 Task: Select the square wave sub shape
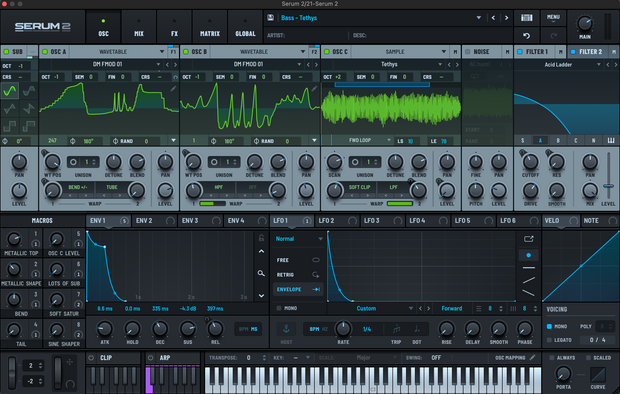click(9, 126)
